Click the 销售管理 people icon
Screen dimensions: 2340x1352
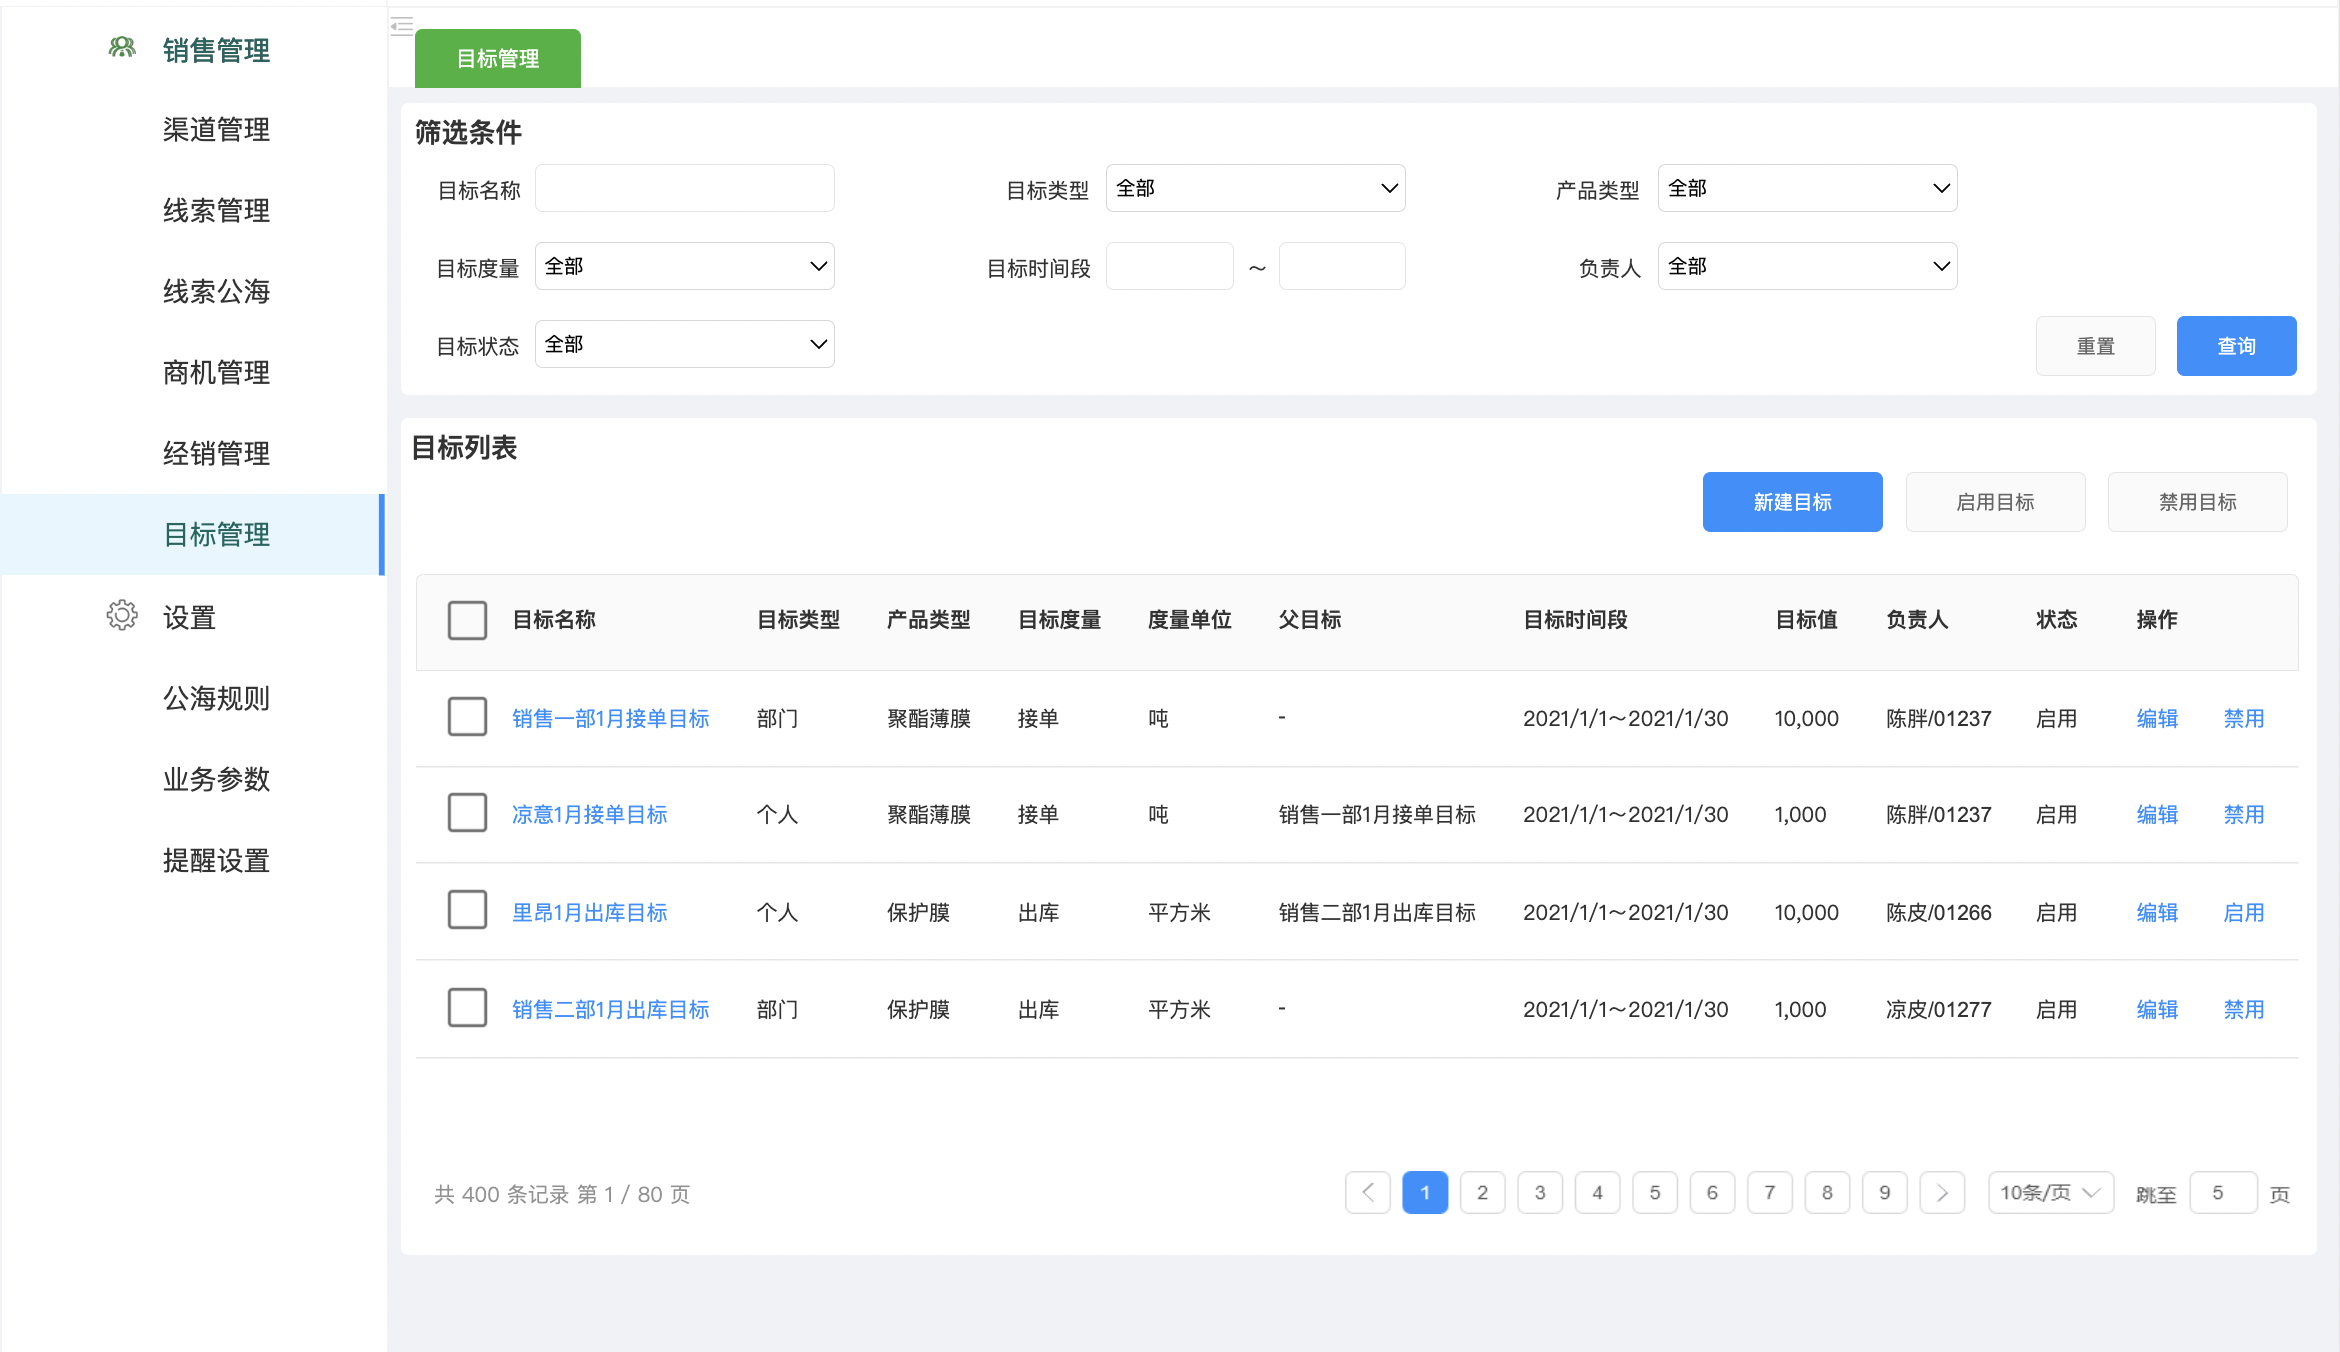pyautogui.click(x=122, y=48)
